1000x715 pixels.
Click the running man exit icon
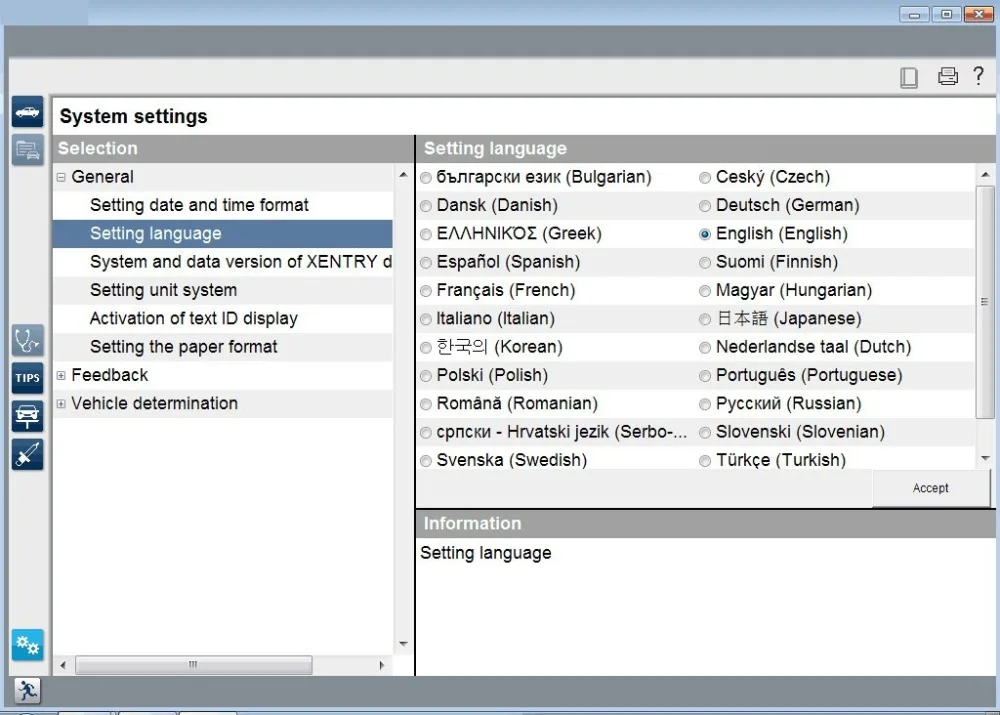pyautogui.click(x=27, y=691)
